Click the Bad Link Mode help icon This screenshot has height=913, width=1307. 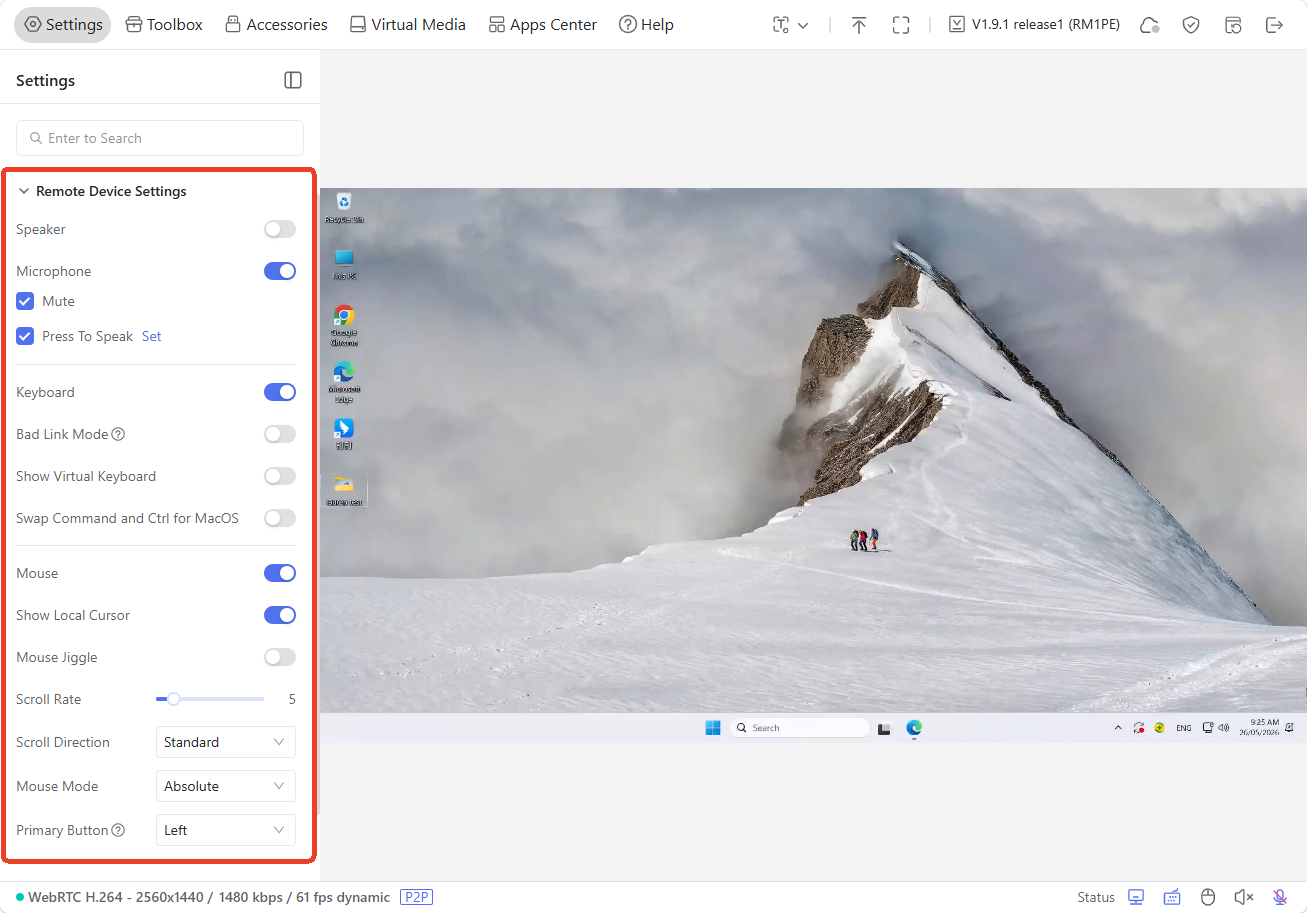[118, 434]
